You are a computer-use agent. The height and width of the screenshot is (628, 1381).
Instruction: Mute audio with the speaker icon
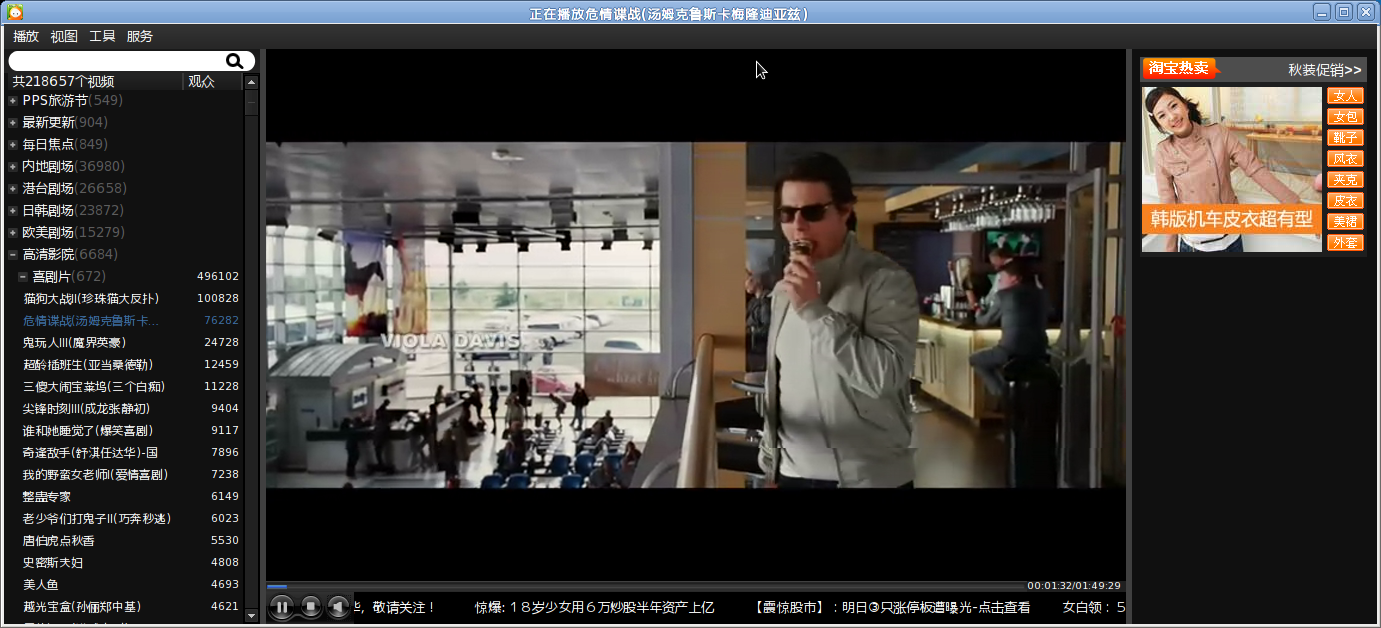point(339,606)
